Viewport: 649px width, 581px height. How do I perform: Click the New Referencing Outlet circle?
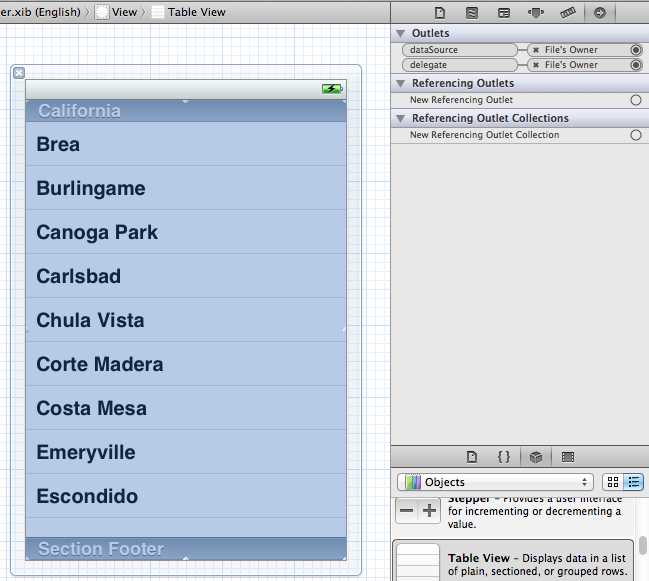point(636,100)
